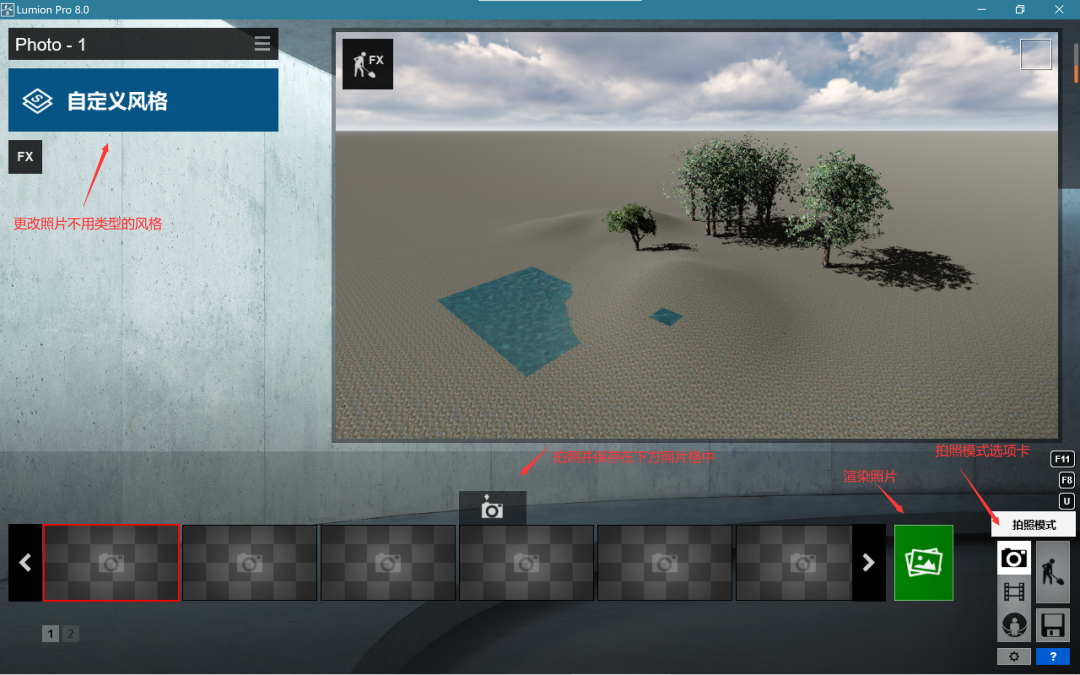Image resolution: width=1080 pixels, height=675 pixels.
Task: Toggle the F8 quality key button
Action: coord(1066,480)
